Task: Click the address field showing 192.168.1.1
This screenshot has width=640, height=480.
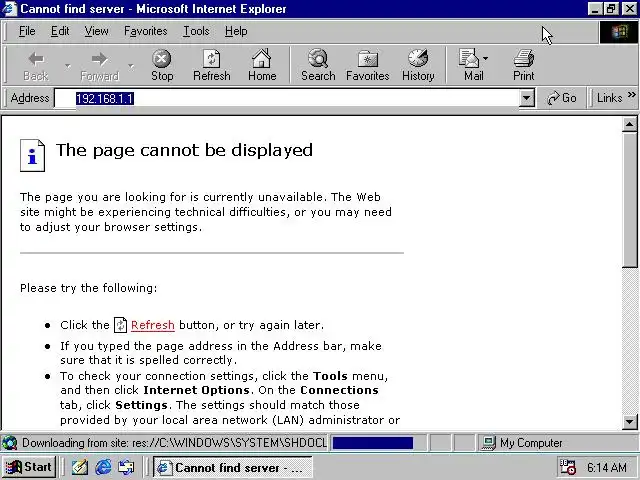Action: (x=287, y=98)
